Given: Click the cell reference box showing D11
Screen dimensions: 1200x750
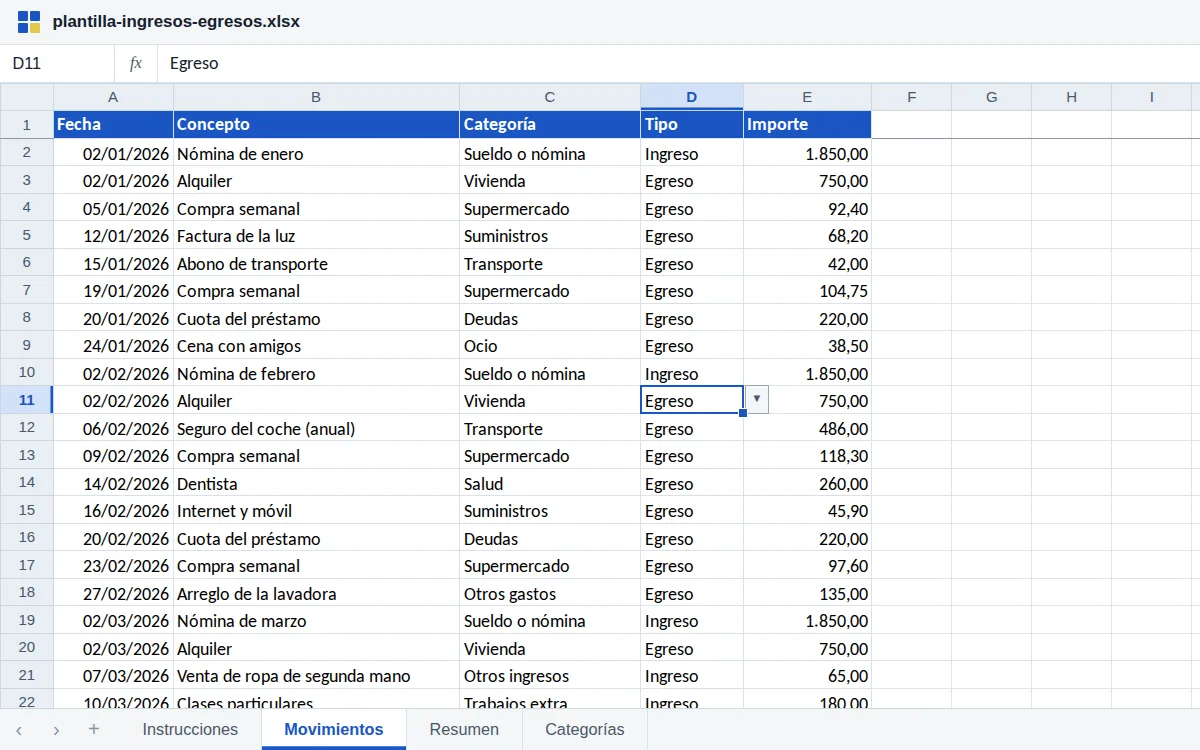Looking at the screenshot, I should (x=57, y=63).
